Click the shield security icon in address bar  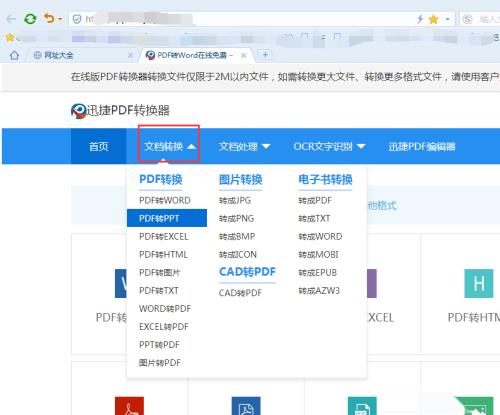(x=77, y=19)
